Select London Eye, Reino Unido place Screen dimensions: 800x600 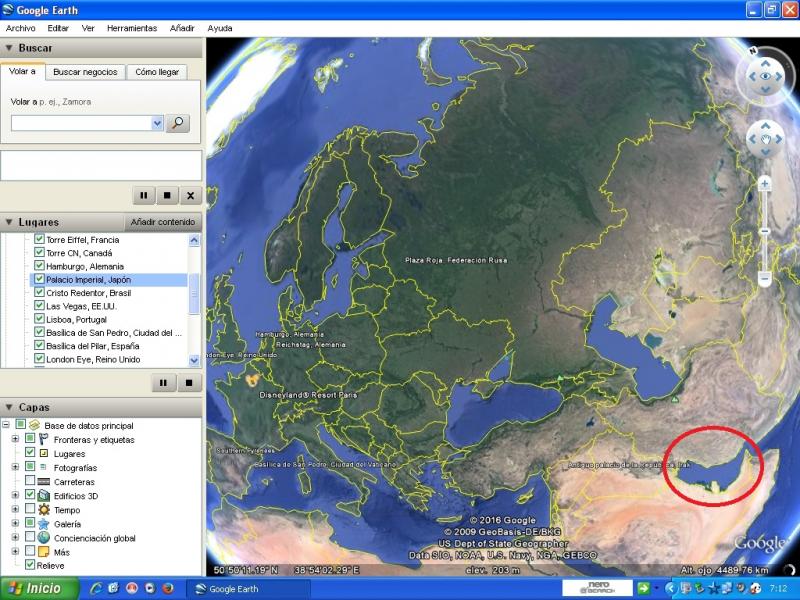tap(93, 359)
